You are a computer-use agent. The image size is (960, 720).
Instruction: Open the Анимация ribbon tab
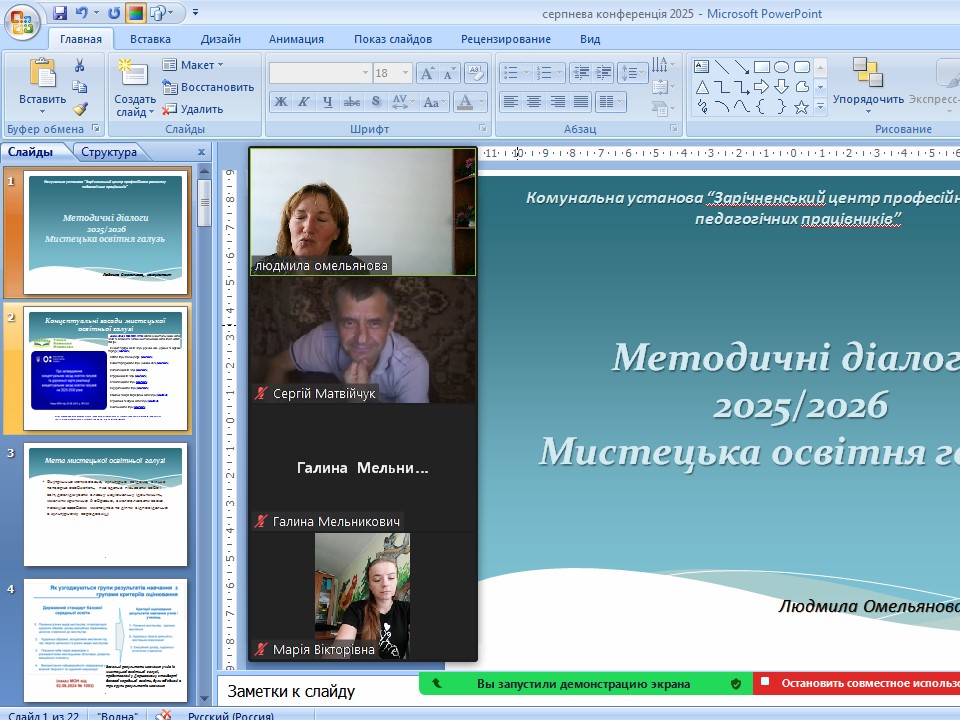(296, 39)
